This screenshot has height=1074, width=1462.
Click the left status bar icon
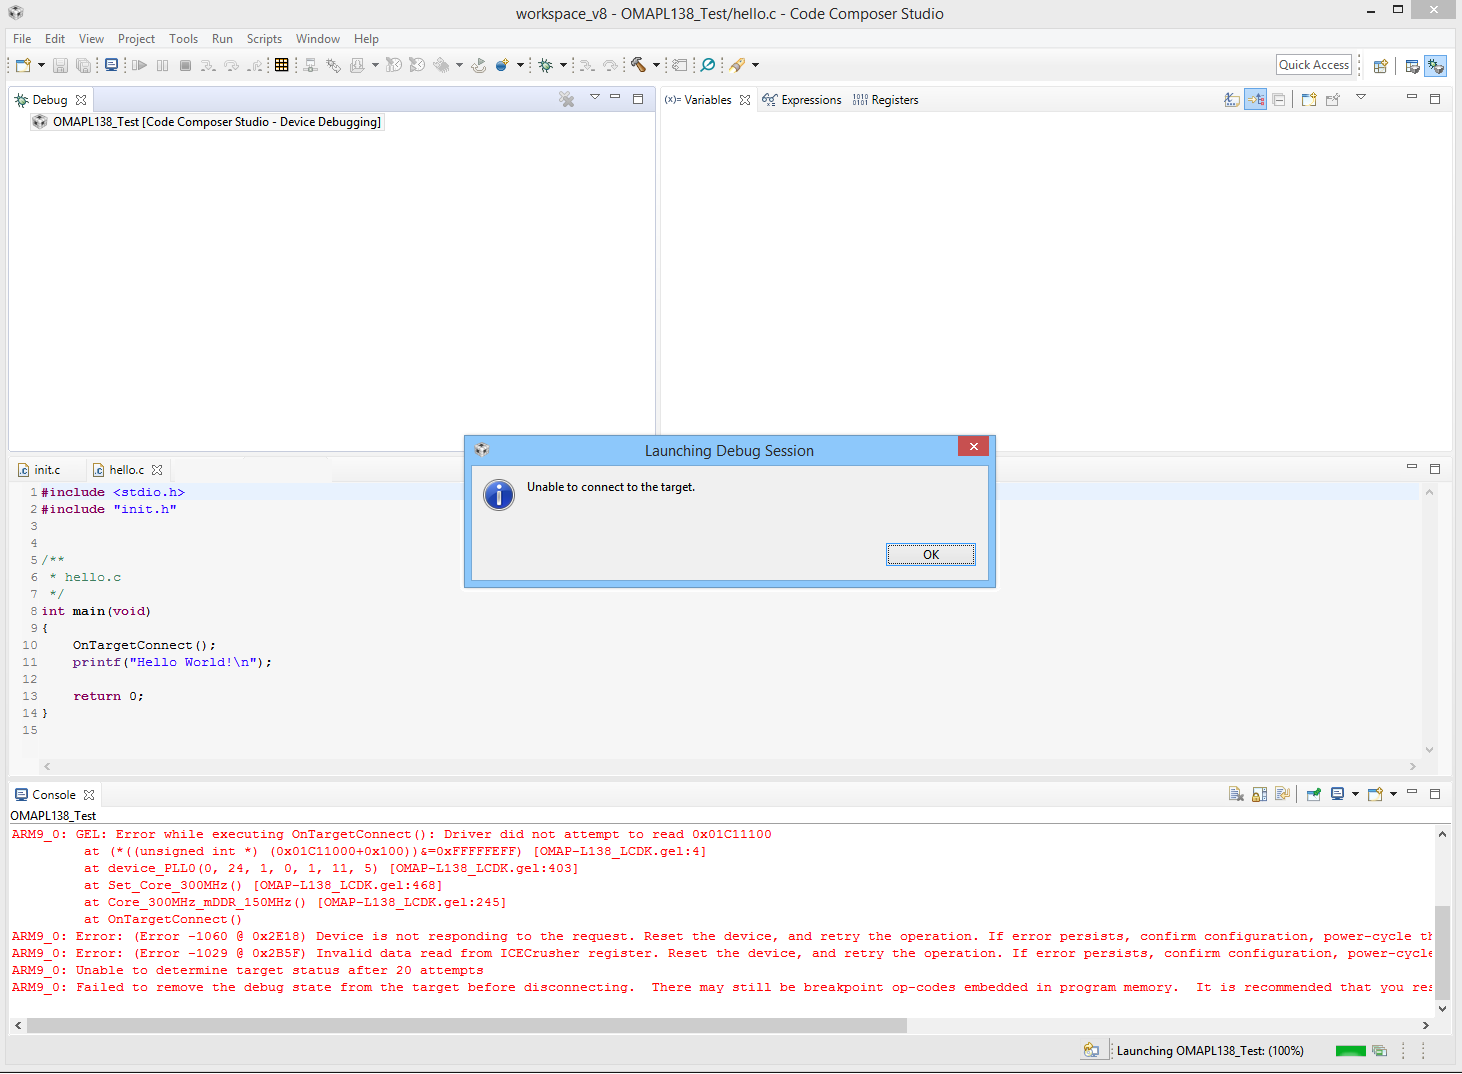click(1091, 1051)
